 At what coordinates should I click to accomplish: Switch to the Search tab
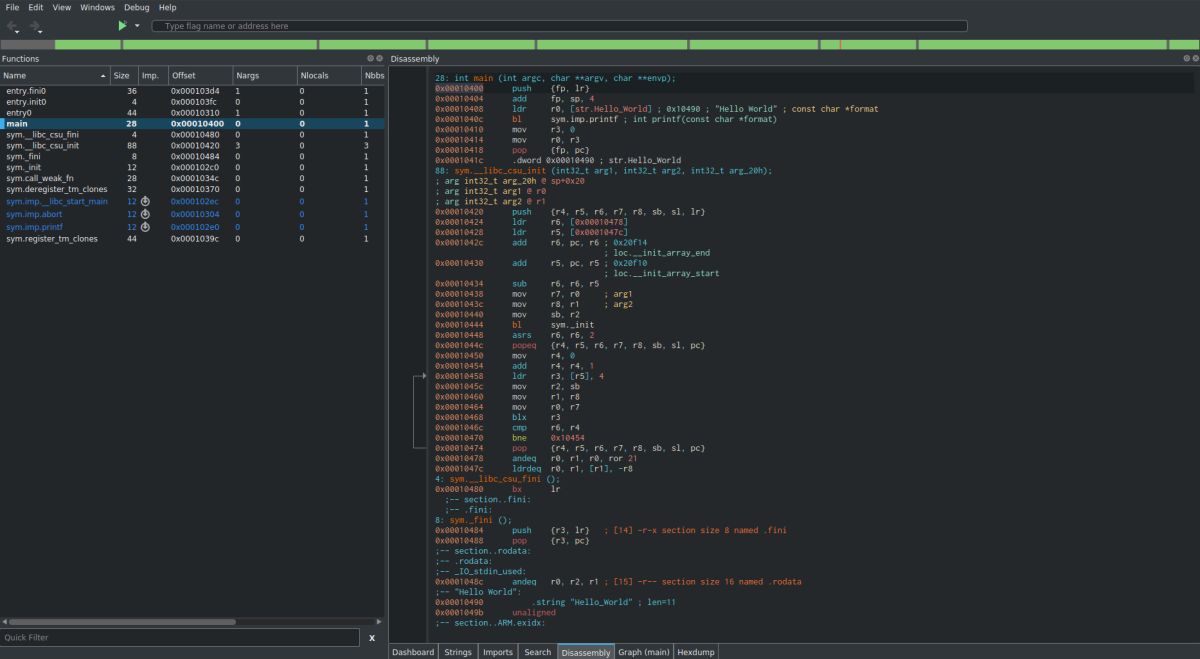[537, 652]
